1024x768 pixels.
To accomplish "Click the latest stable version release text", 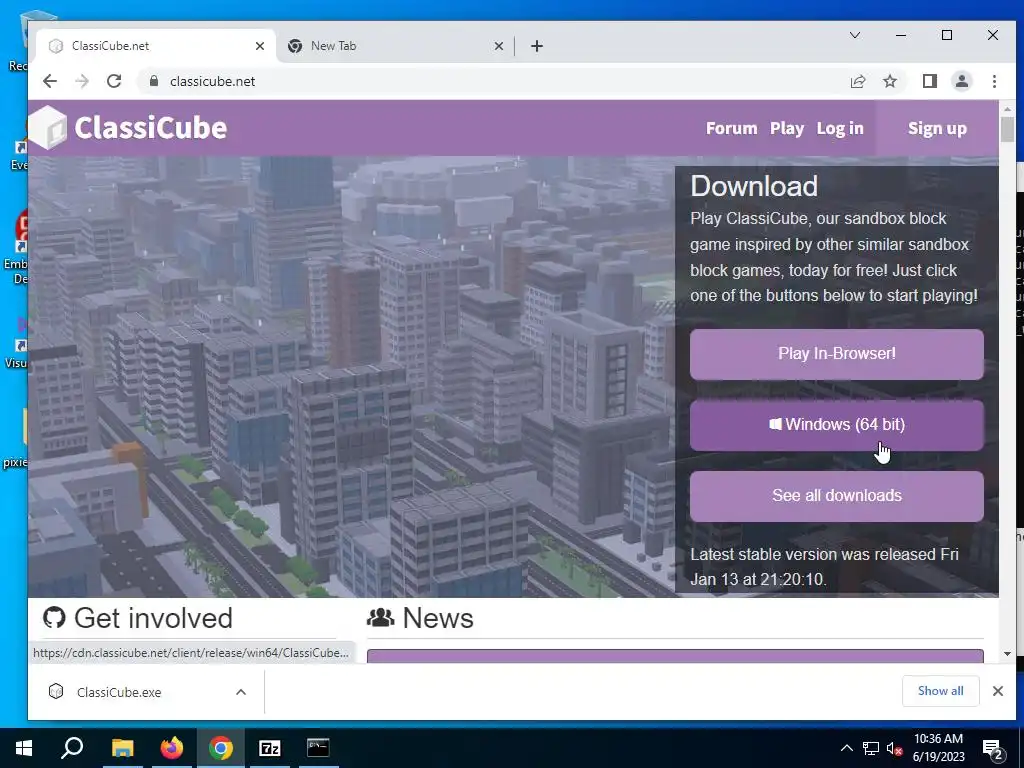I will tap(824, 566).
